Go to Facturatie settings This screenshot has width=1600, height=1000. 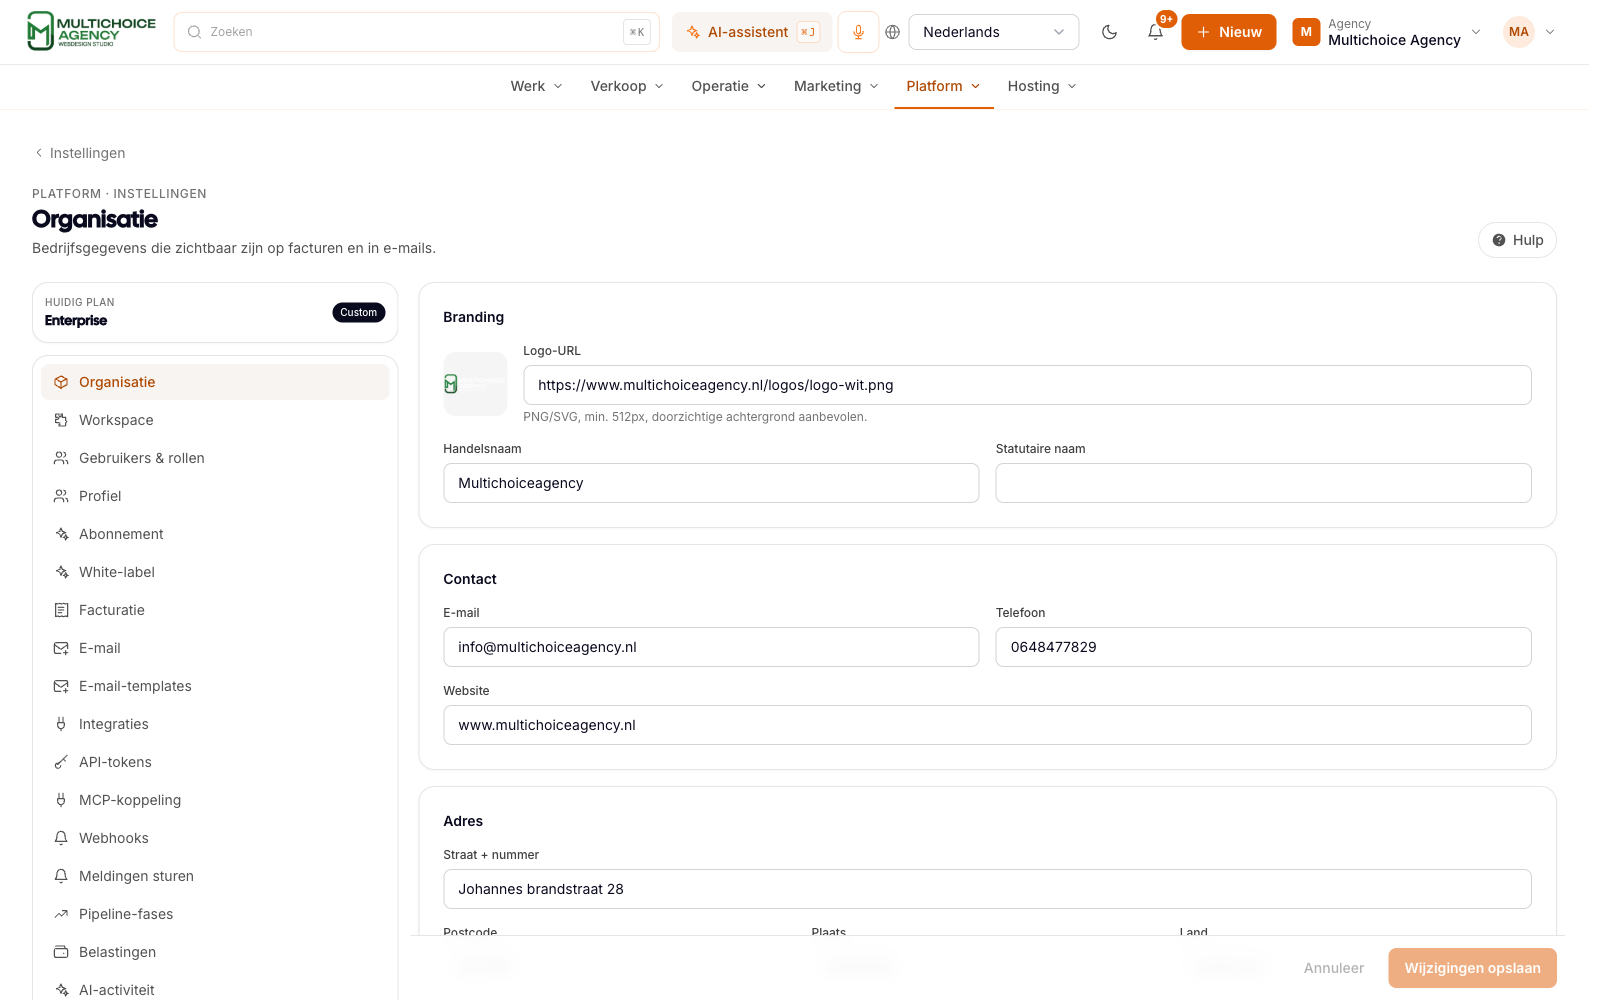tap(215, 610)
